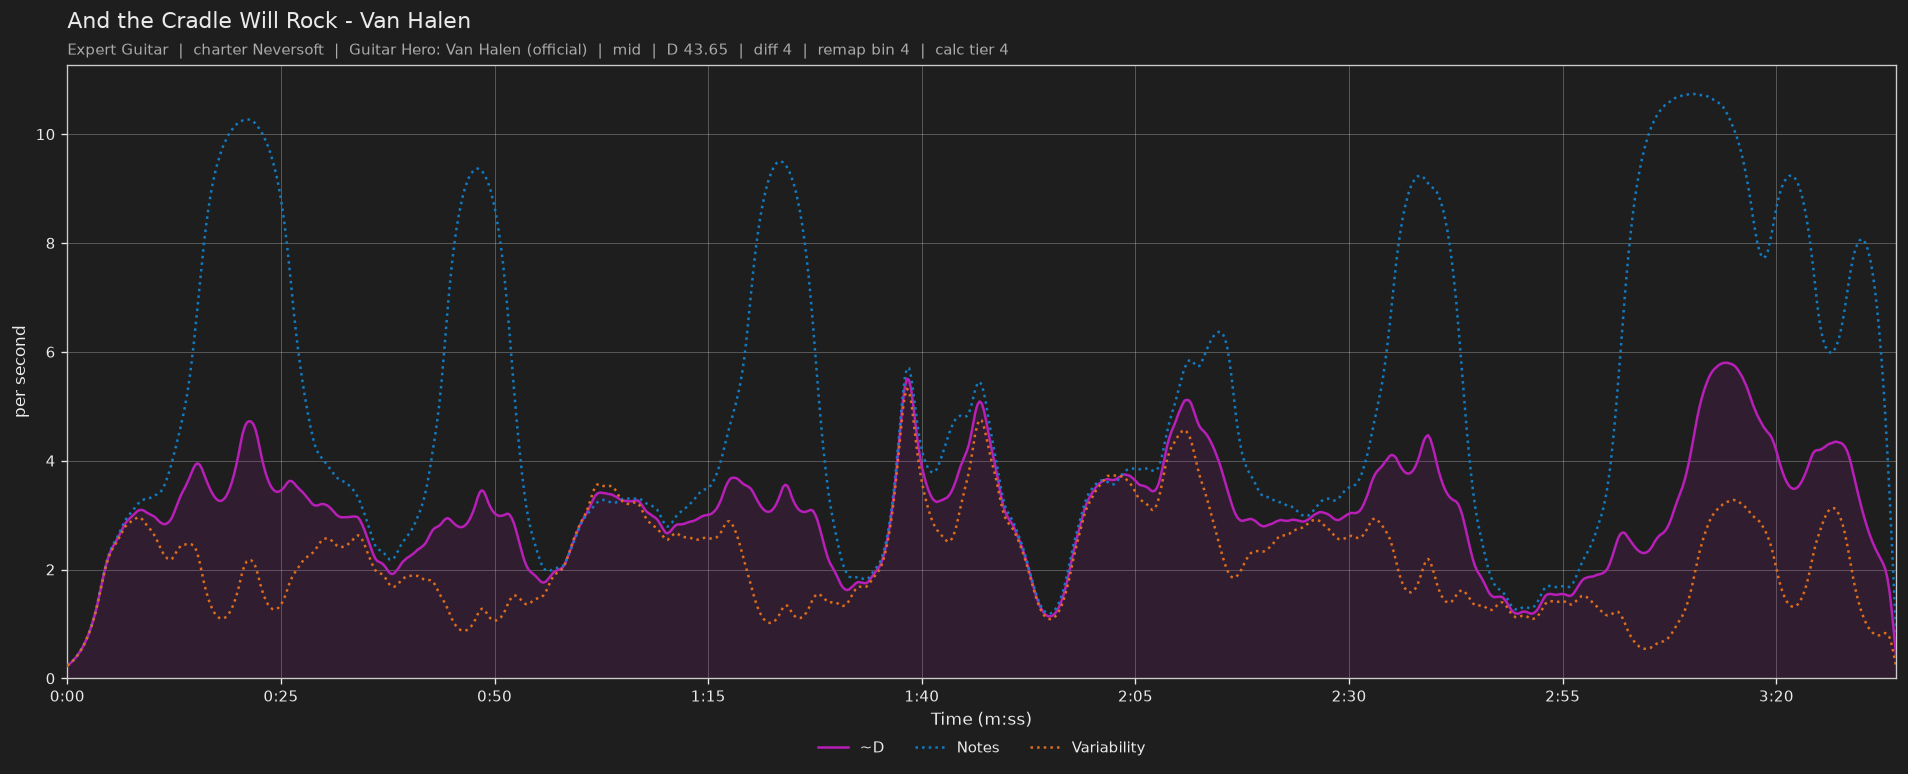Click the "Variability" legend entry
Image resolution: width=1908 pixels, height=774 pixels.
pyautogui.click(x=1087, y=748)
